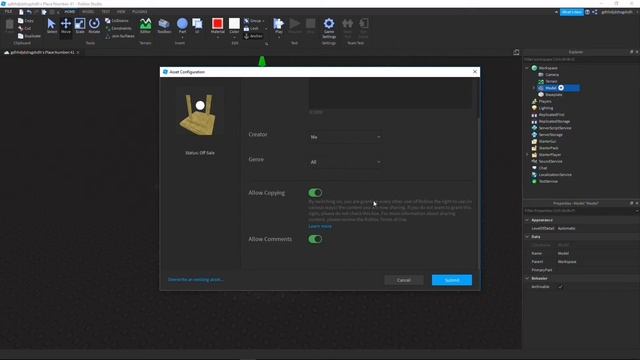The image size is (640, 360).
Task: Switch to the TEST ribbon tab
Action: [105, 12]
